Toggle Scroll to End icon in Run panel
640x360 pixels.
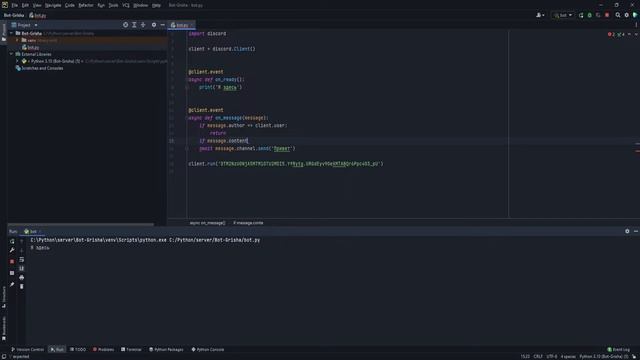[x=22, y=268]
